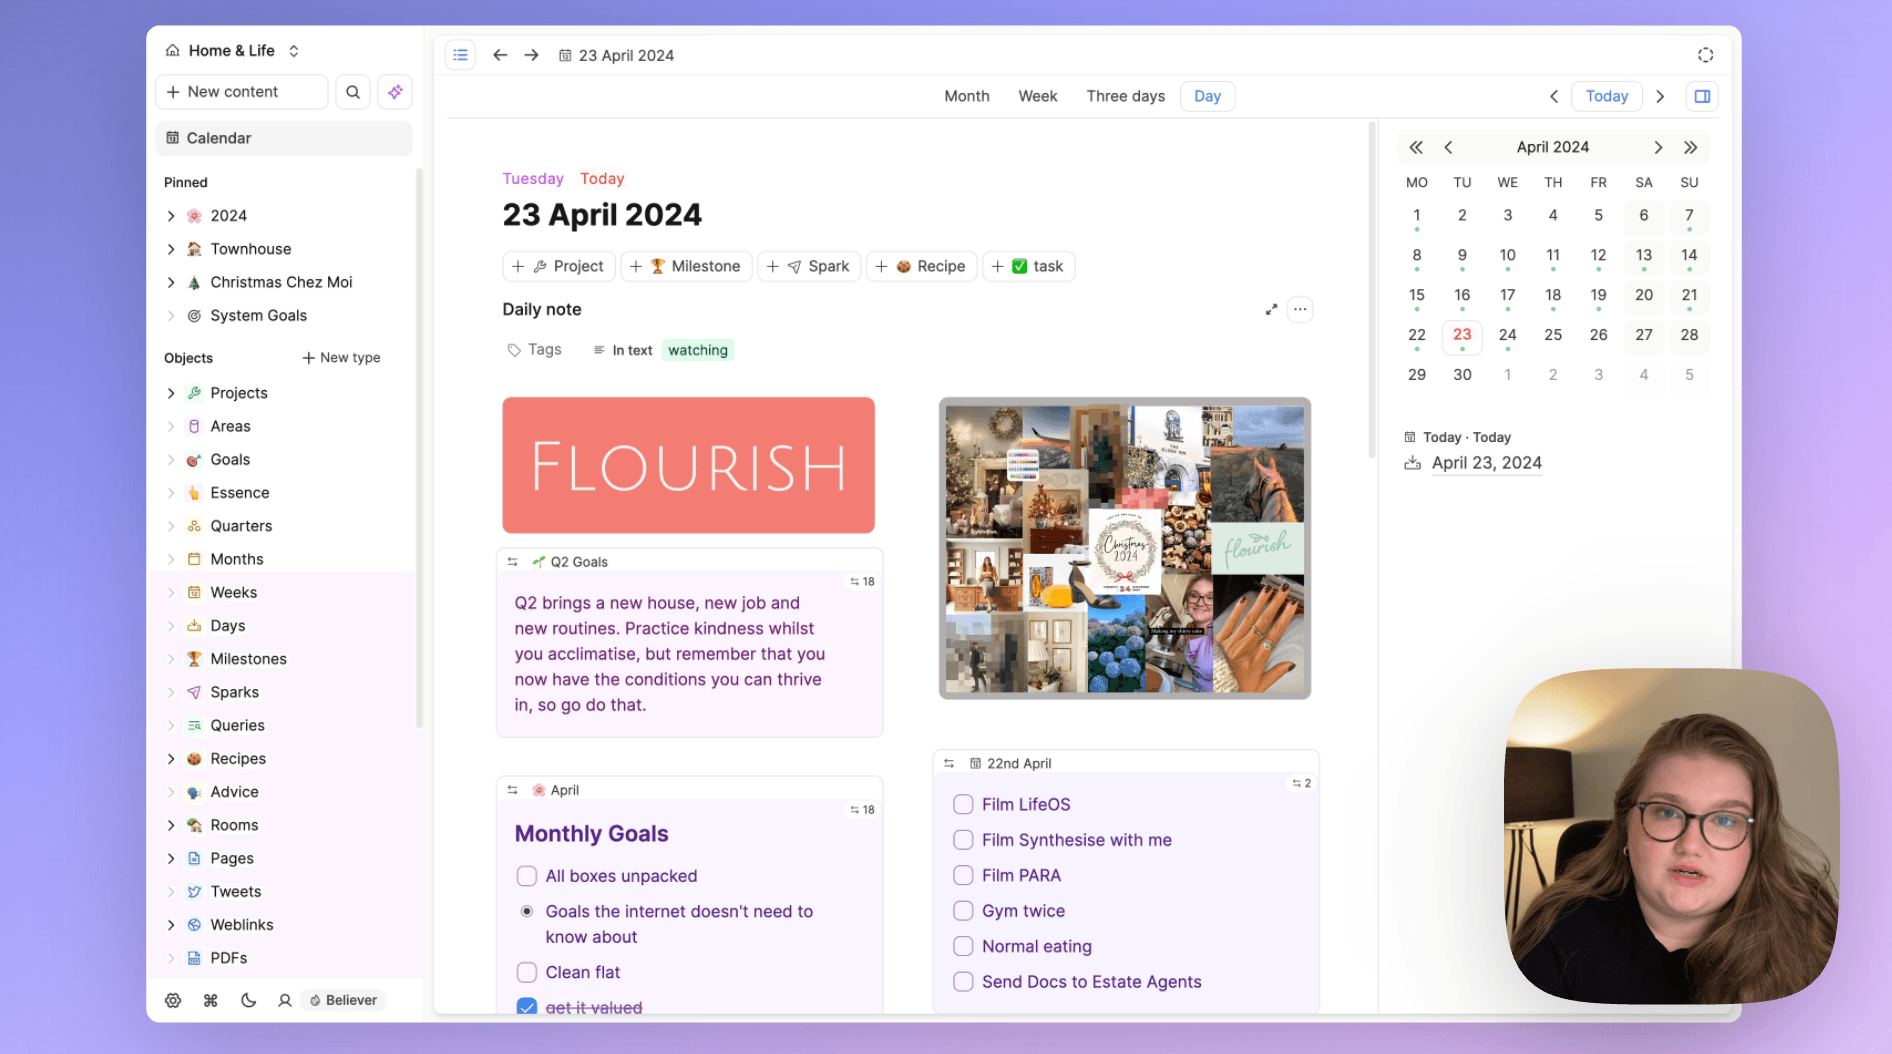1892x1054 pixels.
Task: Switch to the Month view tab
Action: click(966, 96)
